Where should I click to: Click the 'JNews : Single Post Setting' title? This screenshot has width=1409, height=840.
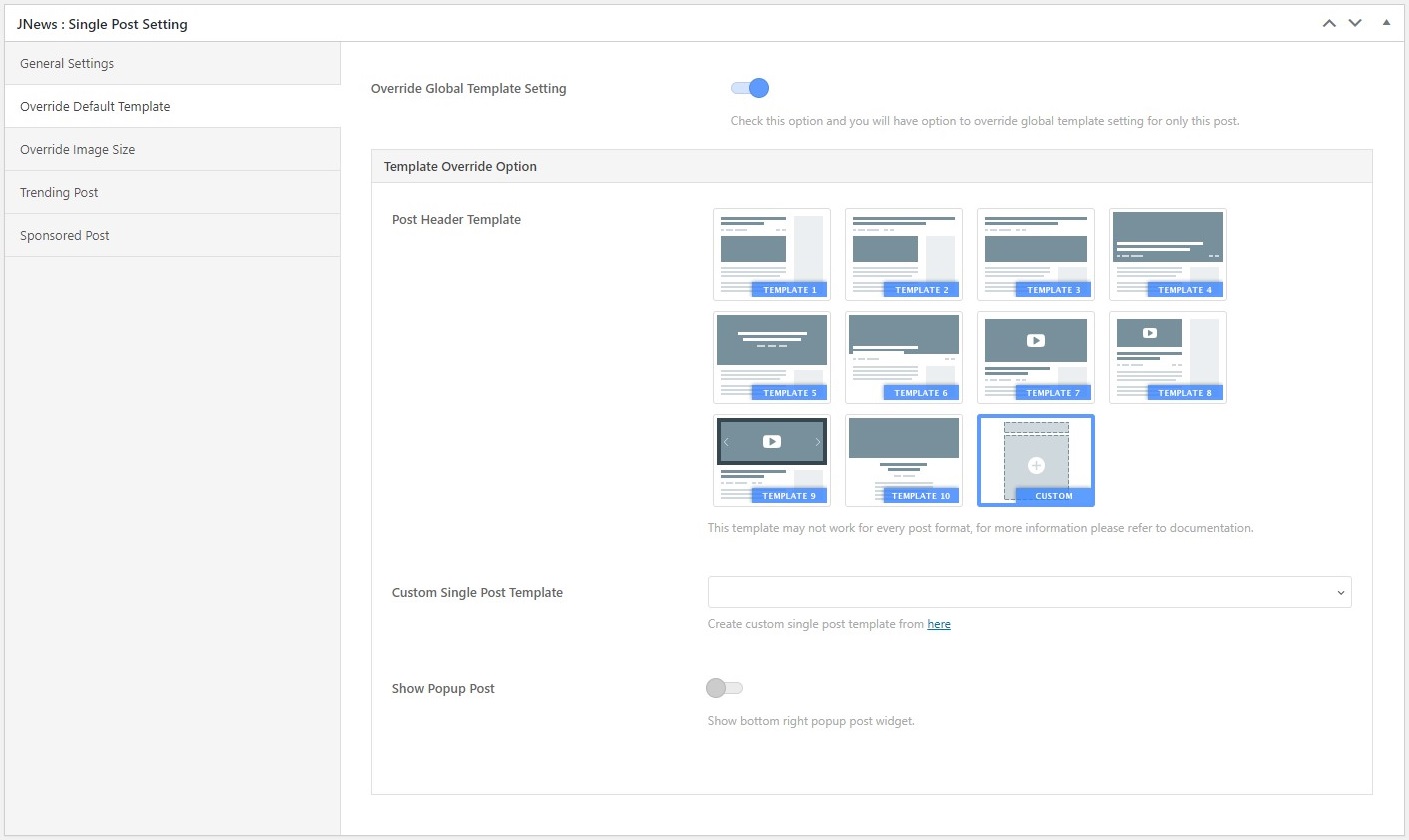pyautogui.click(x=102, y=24)
